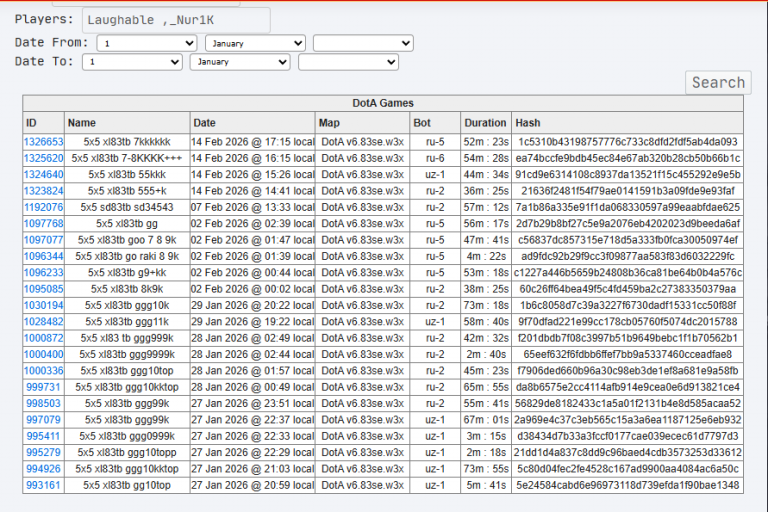Click the Name column header
The image size is (768, 512).
tap(127, 123)
